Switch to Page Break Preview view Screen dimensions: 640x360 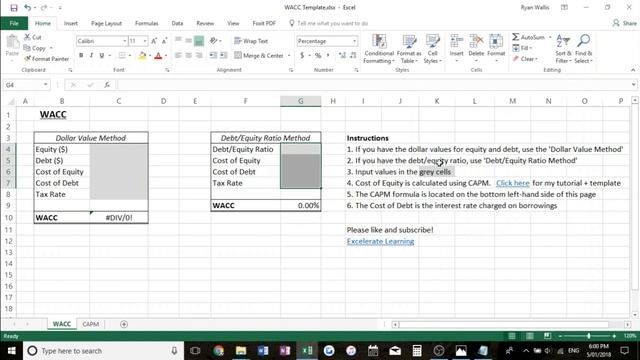(547, 336)
